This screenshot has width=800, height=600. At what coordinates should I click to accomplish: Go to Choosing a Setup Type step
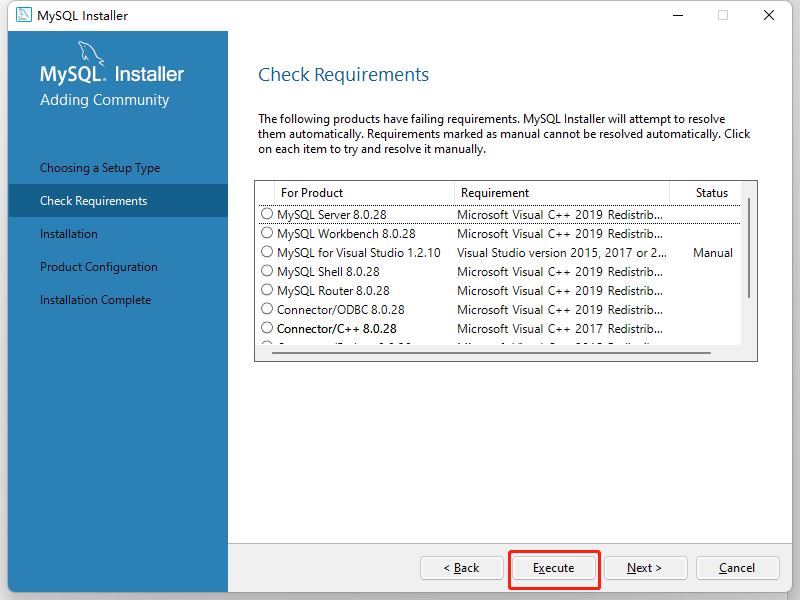[x=100, y=168]
